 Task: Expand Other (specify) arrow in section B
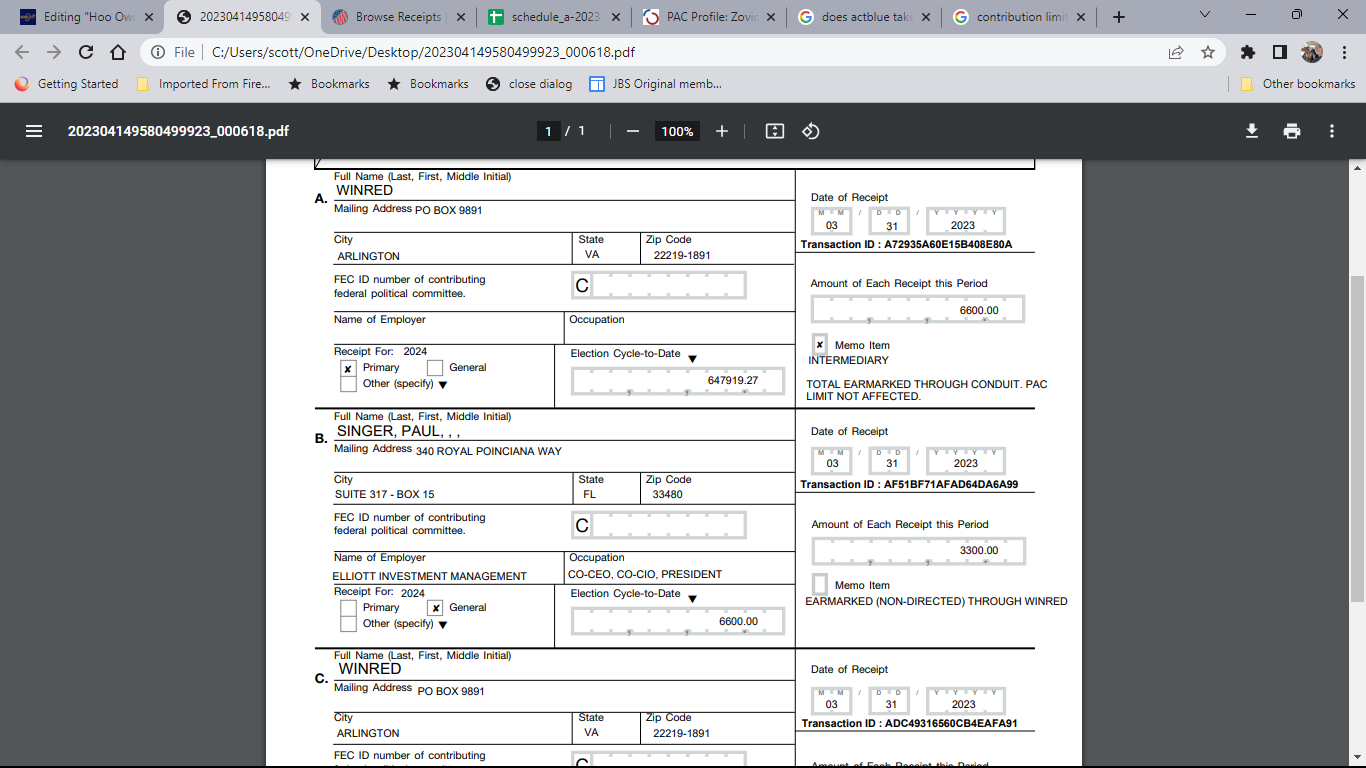tap(442, 625)
